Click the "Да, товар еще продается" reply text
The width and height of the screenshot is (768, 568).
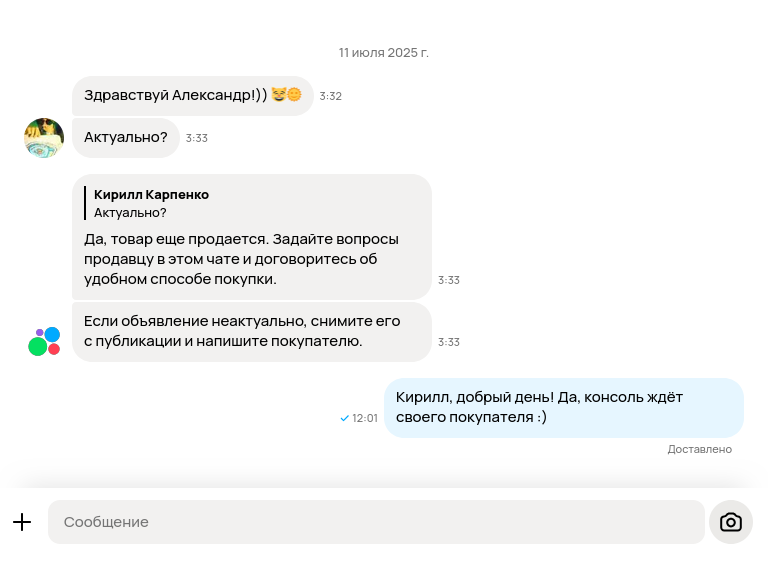pyautogui.click(x=241, y=259)
